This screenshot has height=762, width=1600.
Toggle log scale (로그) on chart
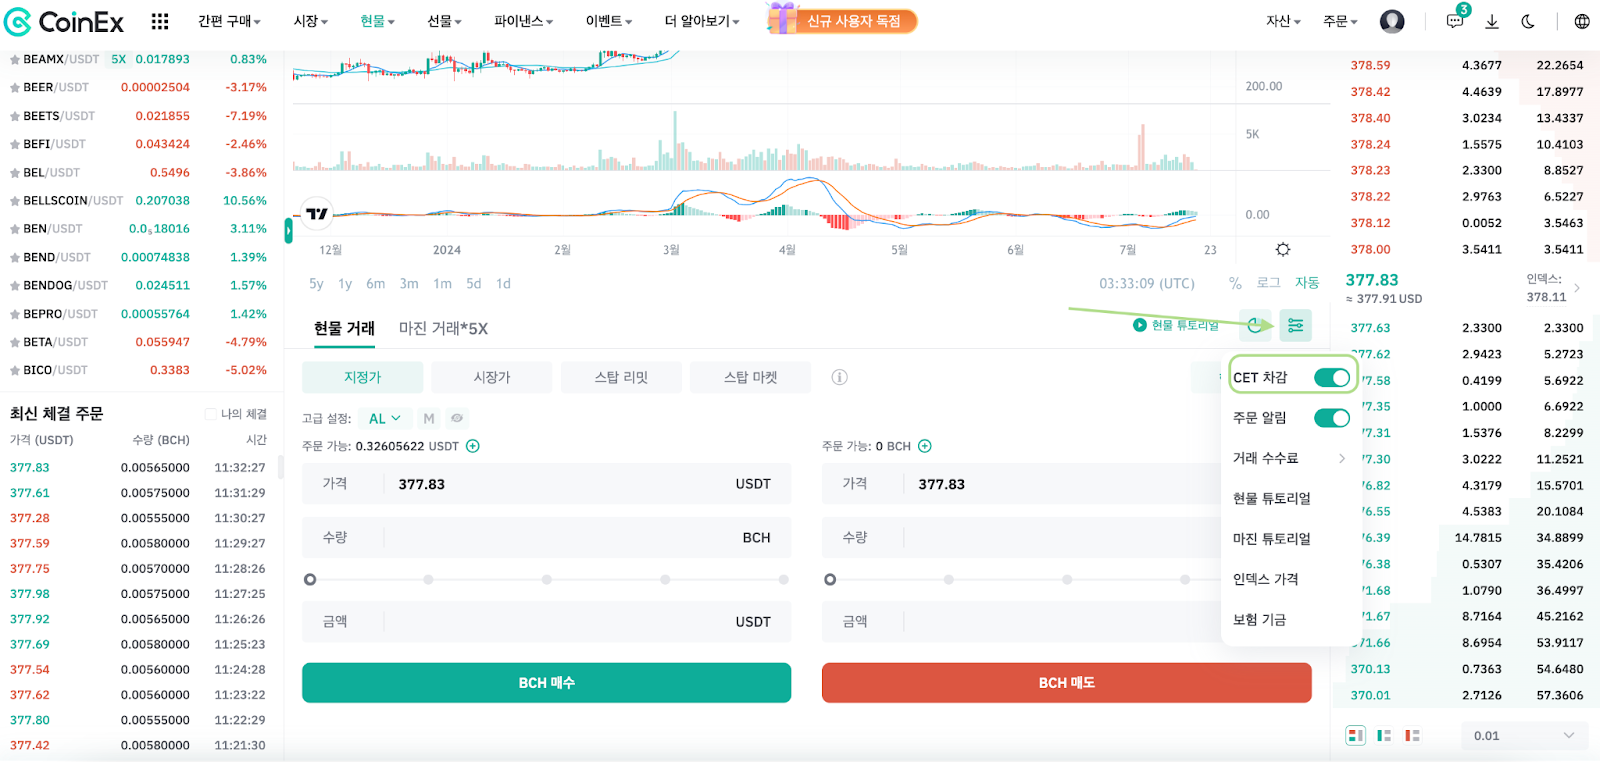[1268, 283]
